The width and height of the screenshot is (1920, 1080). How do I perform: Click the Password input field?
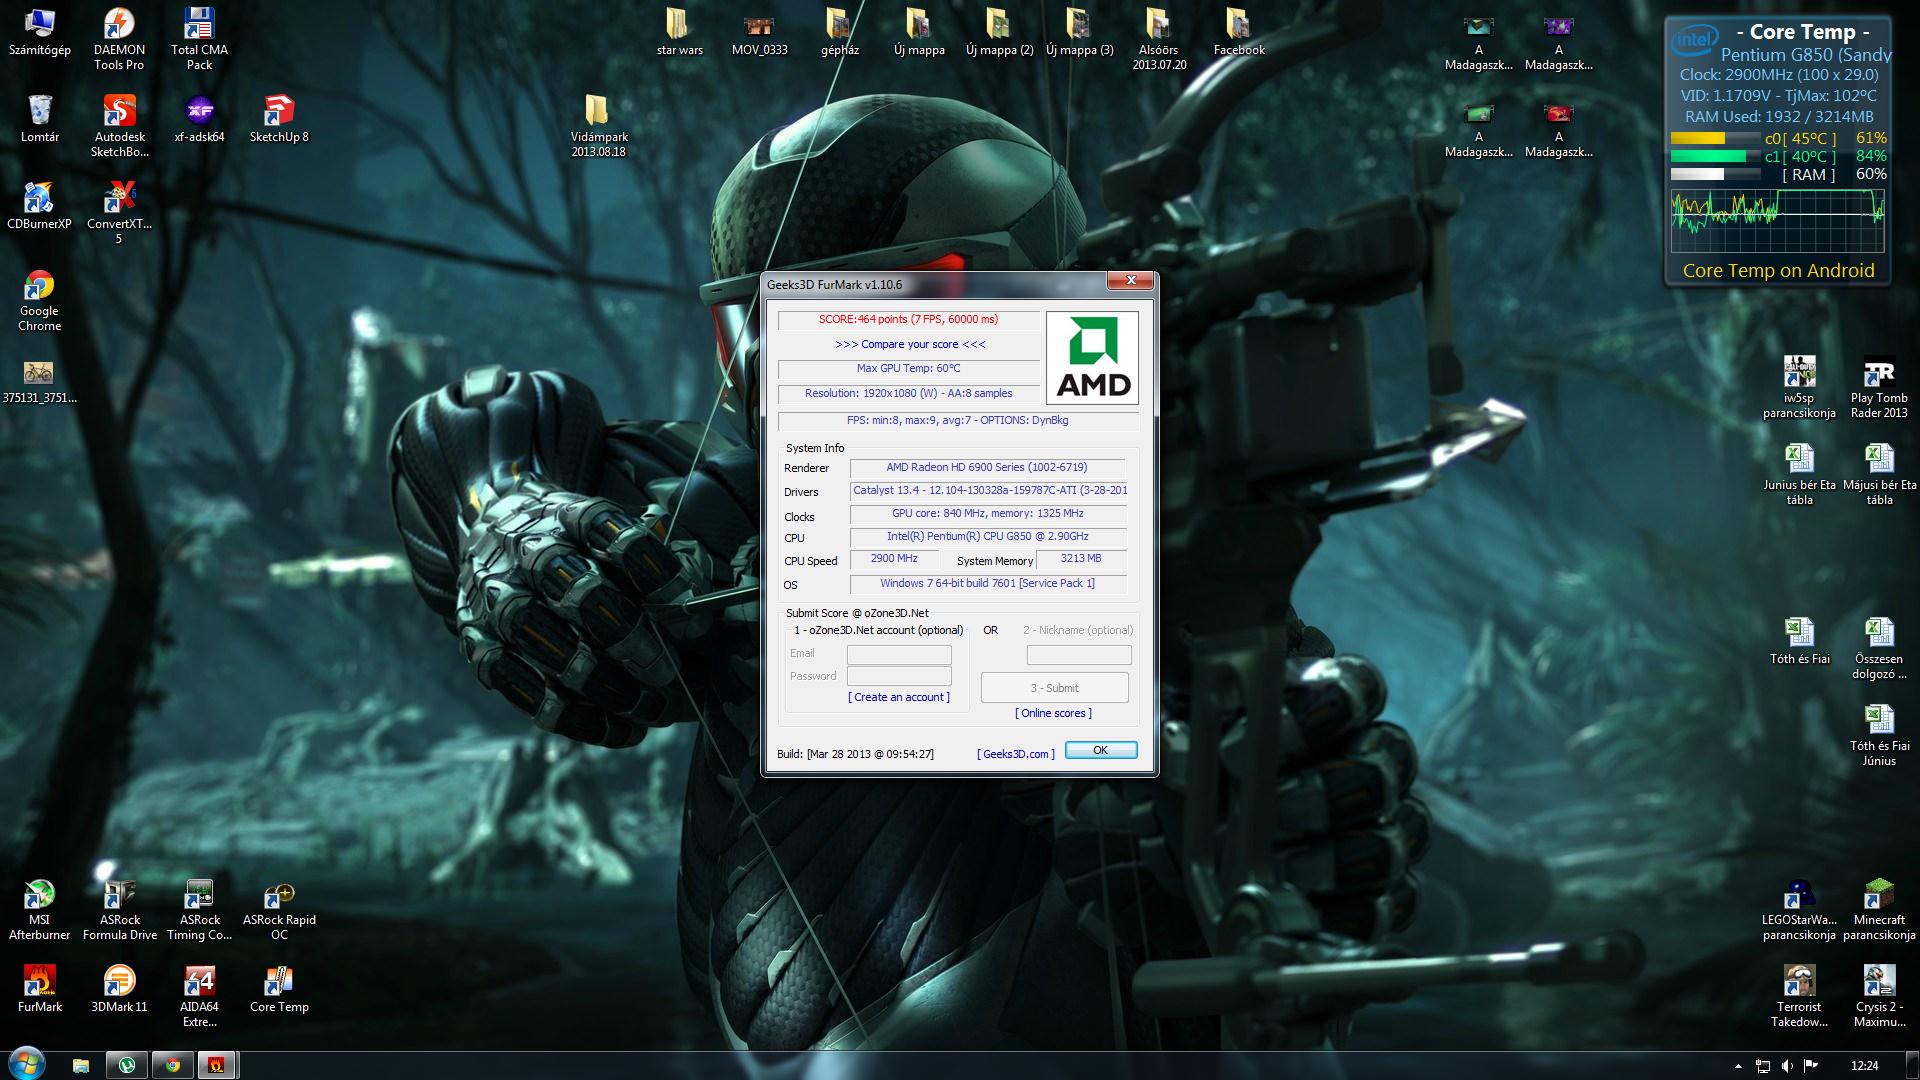pos(898,677)
